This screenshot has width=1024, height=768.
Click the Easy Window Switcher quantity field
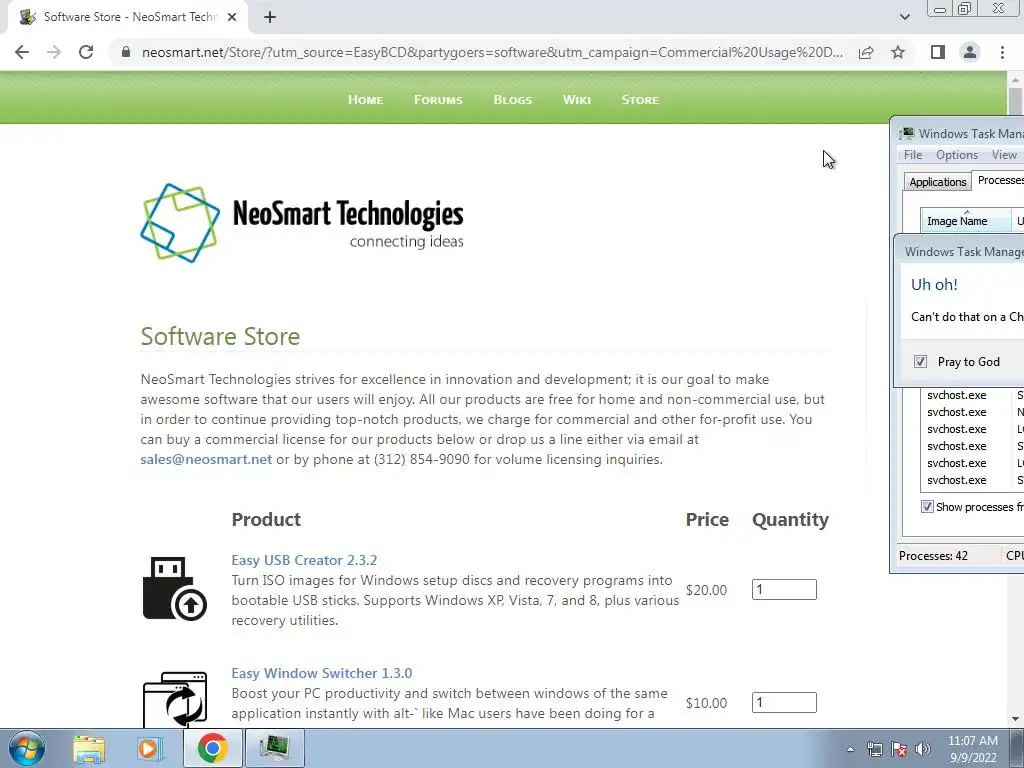tap(784, 703)
